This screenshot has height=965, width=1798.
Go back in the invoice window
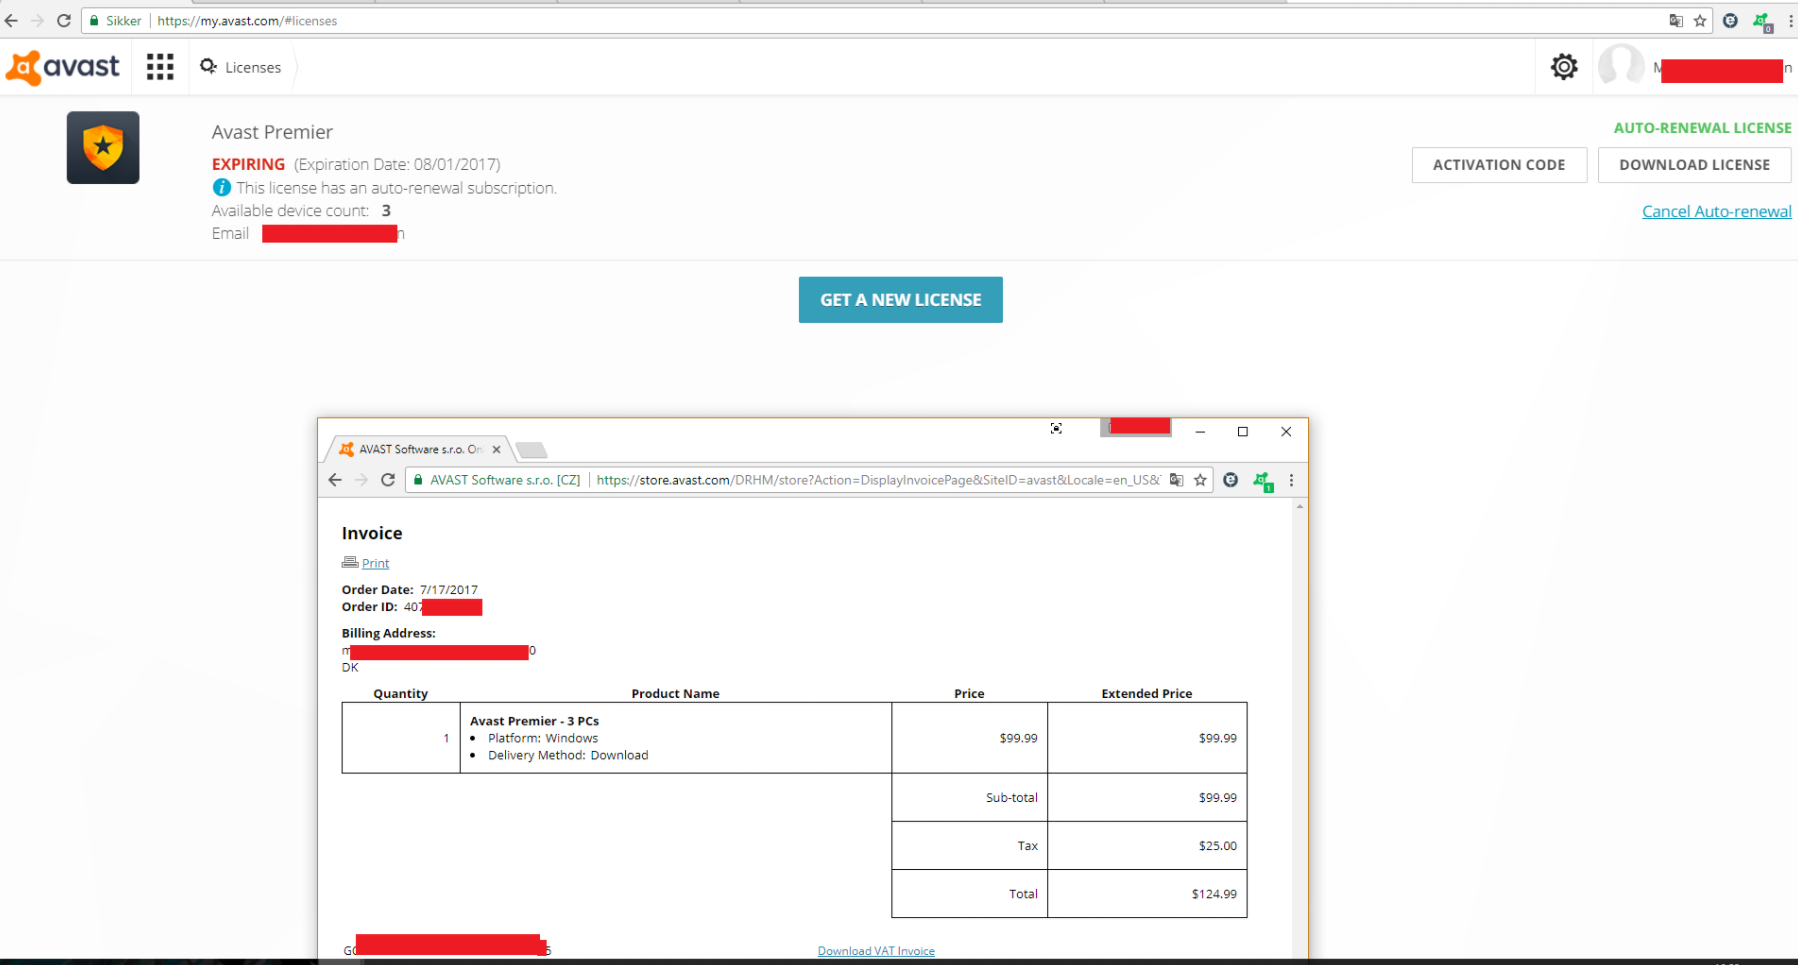(x=335, y=480)
